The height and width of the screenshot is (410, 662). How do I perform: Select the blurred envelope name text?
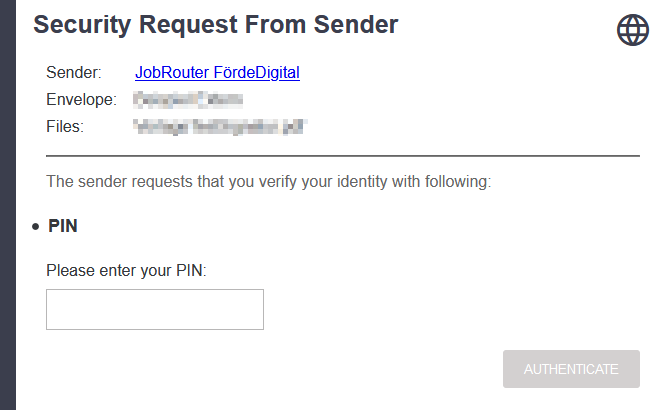(x=188, y=100)
